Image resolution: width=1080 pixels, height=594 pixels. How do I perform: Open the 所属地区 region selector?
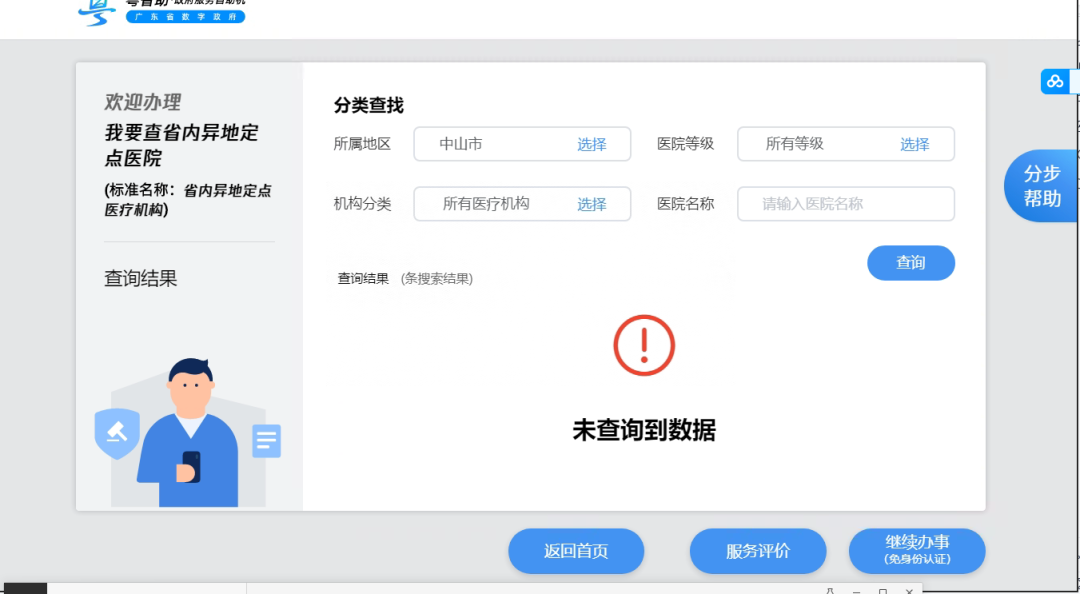click(x=592, y=144)
